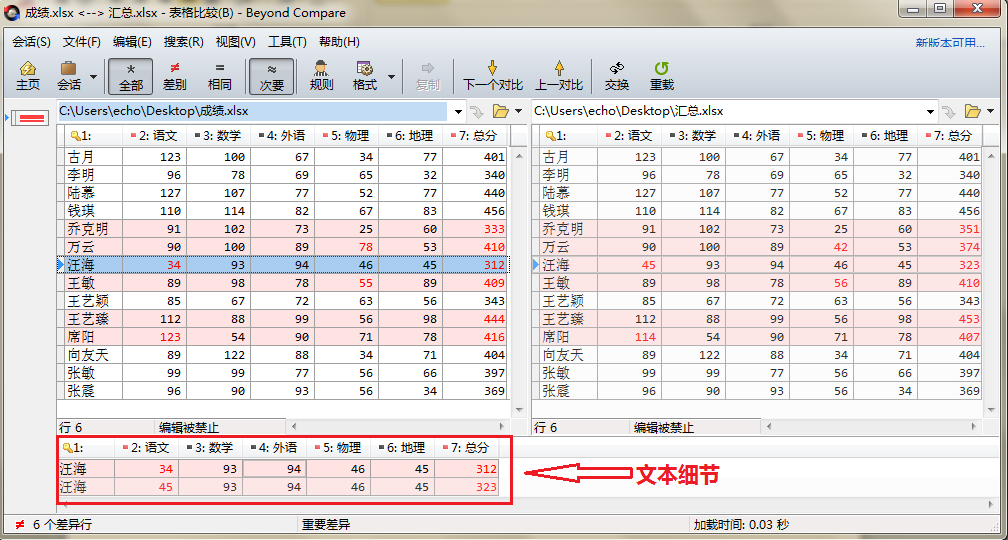Screen dimensions: 1008x540
Task: Jump to 下一个对比 next difference
Action: [x=492, y=76]
